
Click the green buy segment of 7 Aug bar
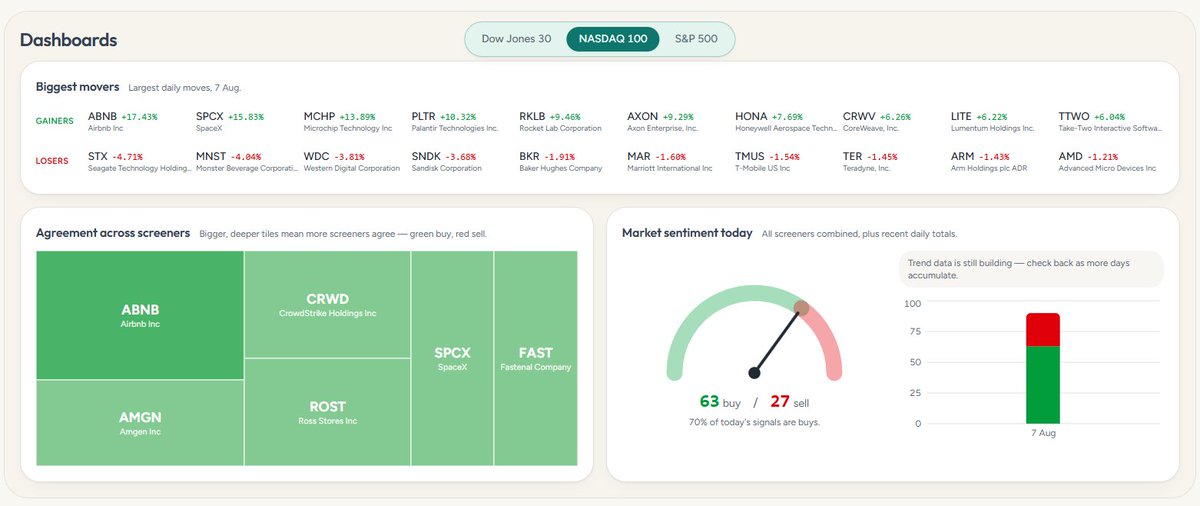pos(1043,384)
